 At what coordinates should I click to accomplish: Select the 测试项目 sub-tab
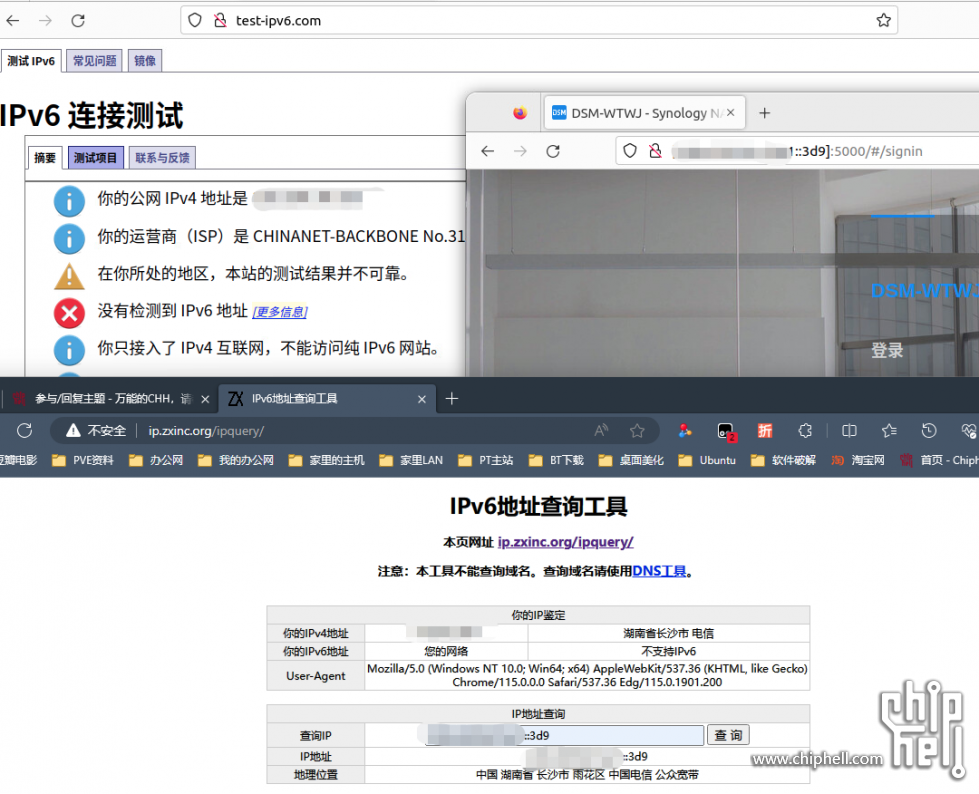click(x=96, y=158)
